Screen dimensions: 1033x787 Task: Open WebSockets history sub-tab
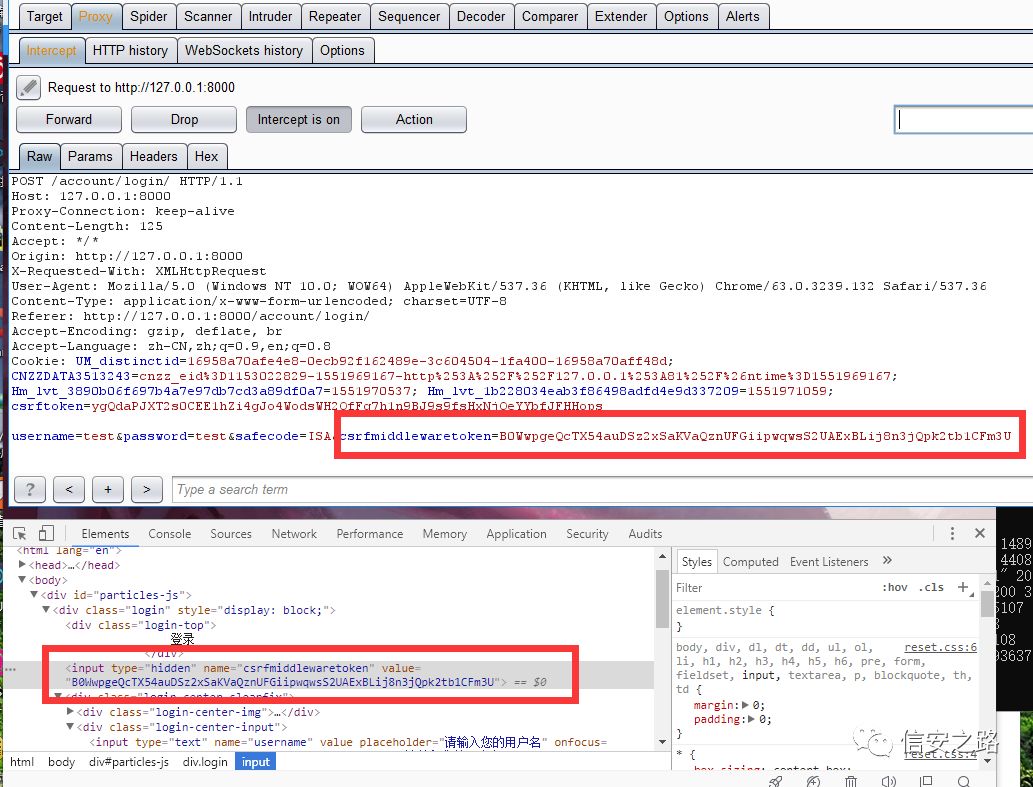[244, 51]
